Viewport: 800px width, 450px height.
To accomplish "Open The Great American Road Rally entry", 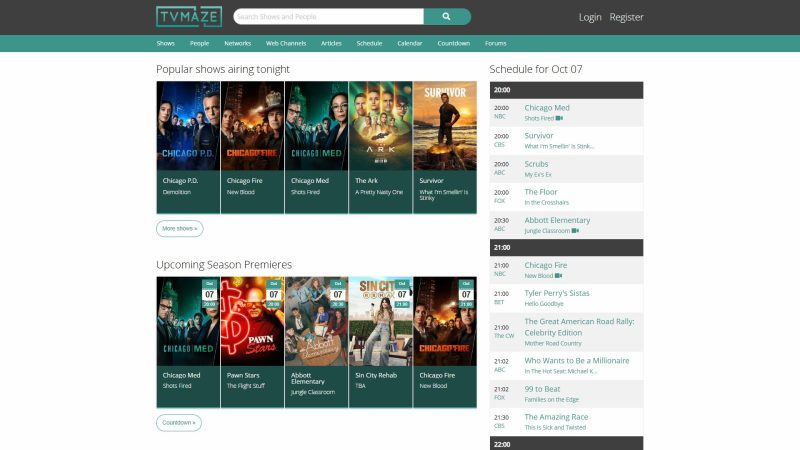I will (x=579, y=327).
